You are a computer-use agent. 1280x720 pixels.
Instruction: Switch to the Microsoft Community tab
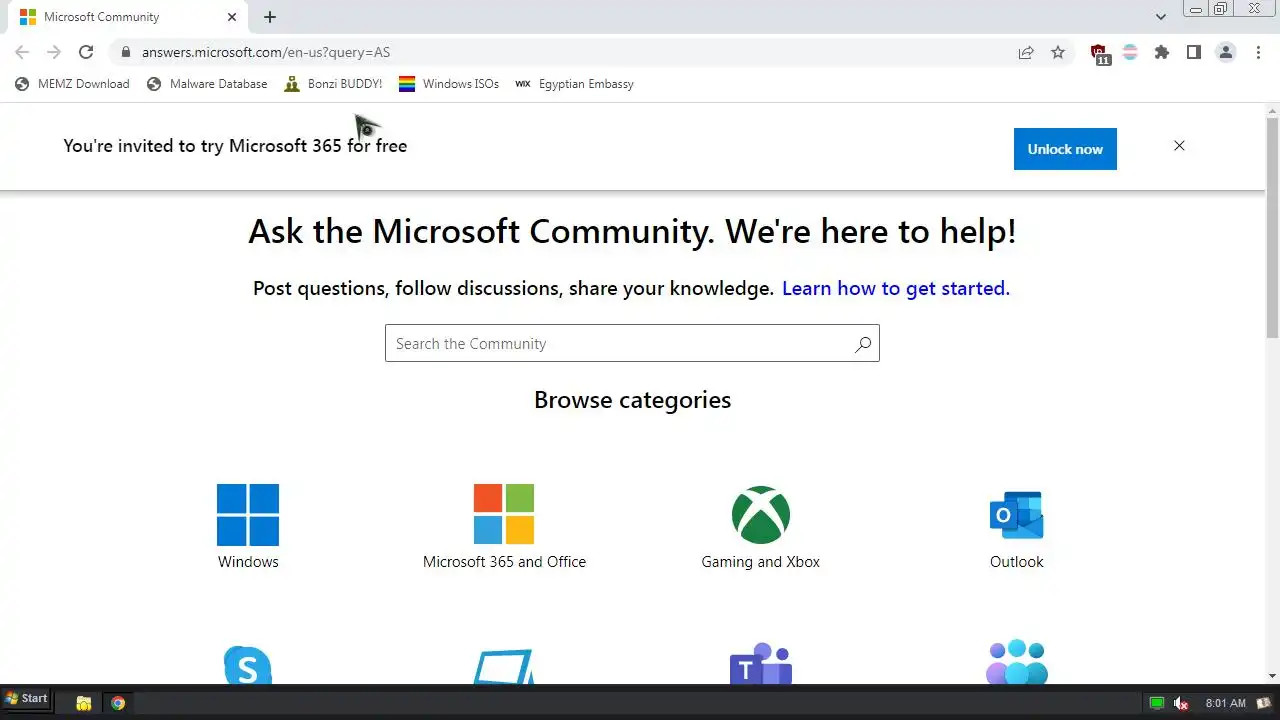point(130,17)
